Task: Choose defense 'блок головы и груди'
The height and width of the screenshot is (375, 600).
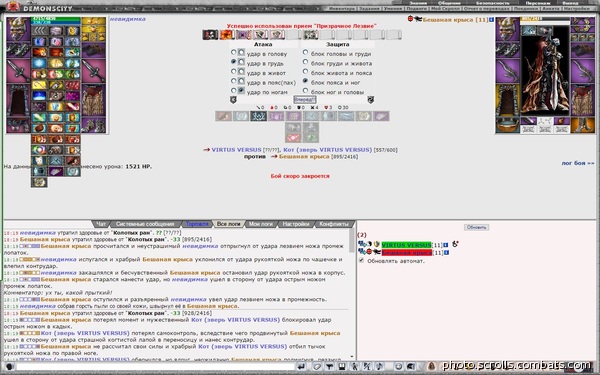Action: tap(305, 52)
